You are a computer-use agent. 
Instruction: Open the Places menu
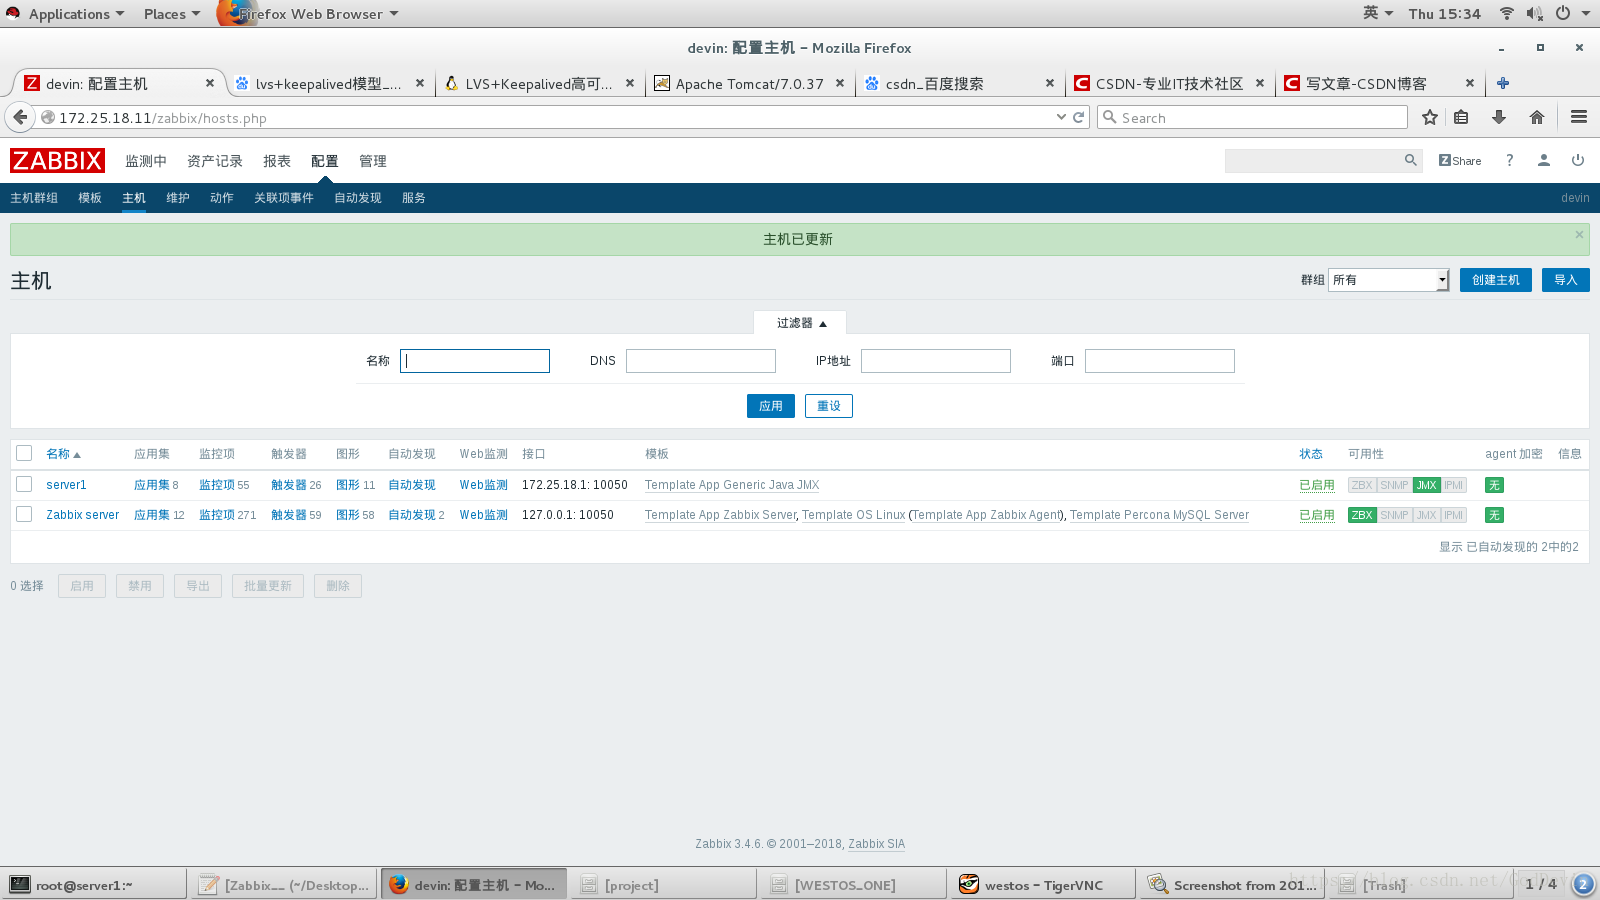tap(171, 14)
